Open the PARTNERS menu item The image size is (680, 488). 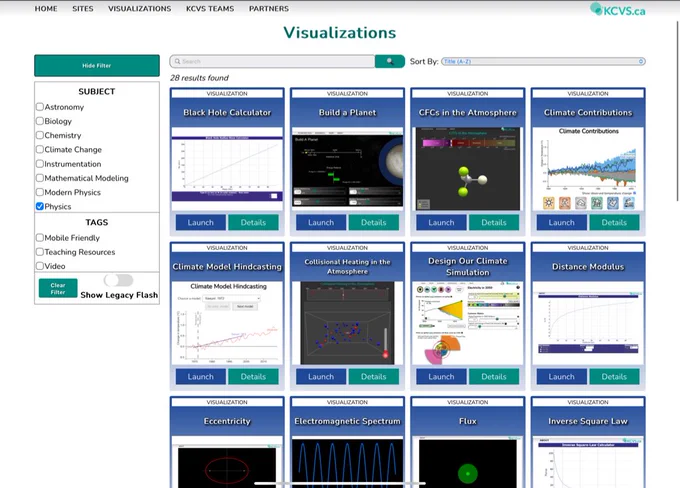pos(269,9)
